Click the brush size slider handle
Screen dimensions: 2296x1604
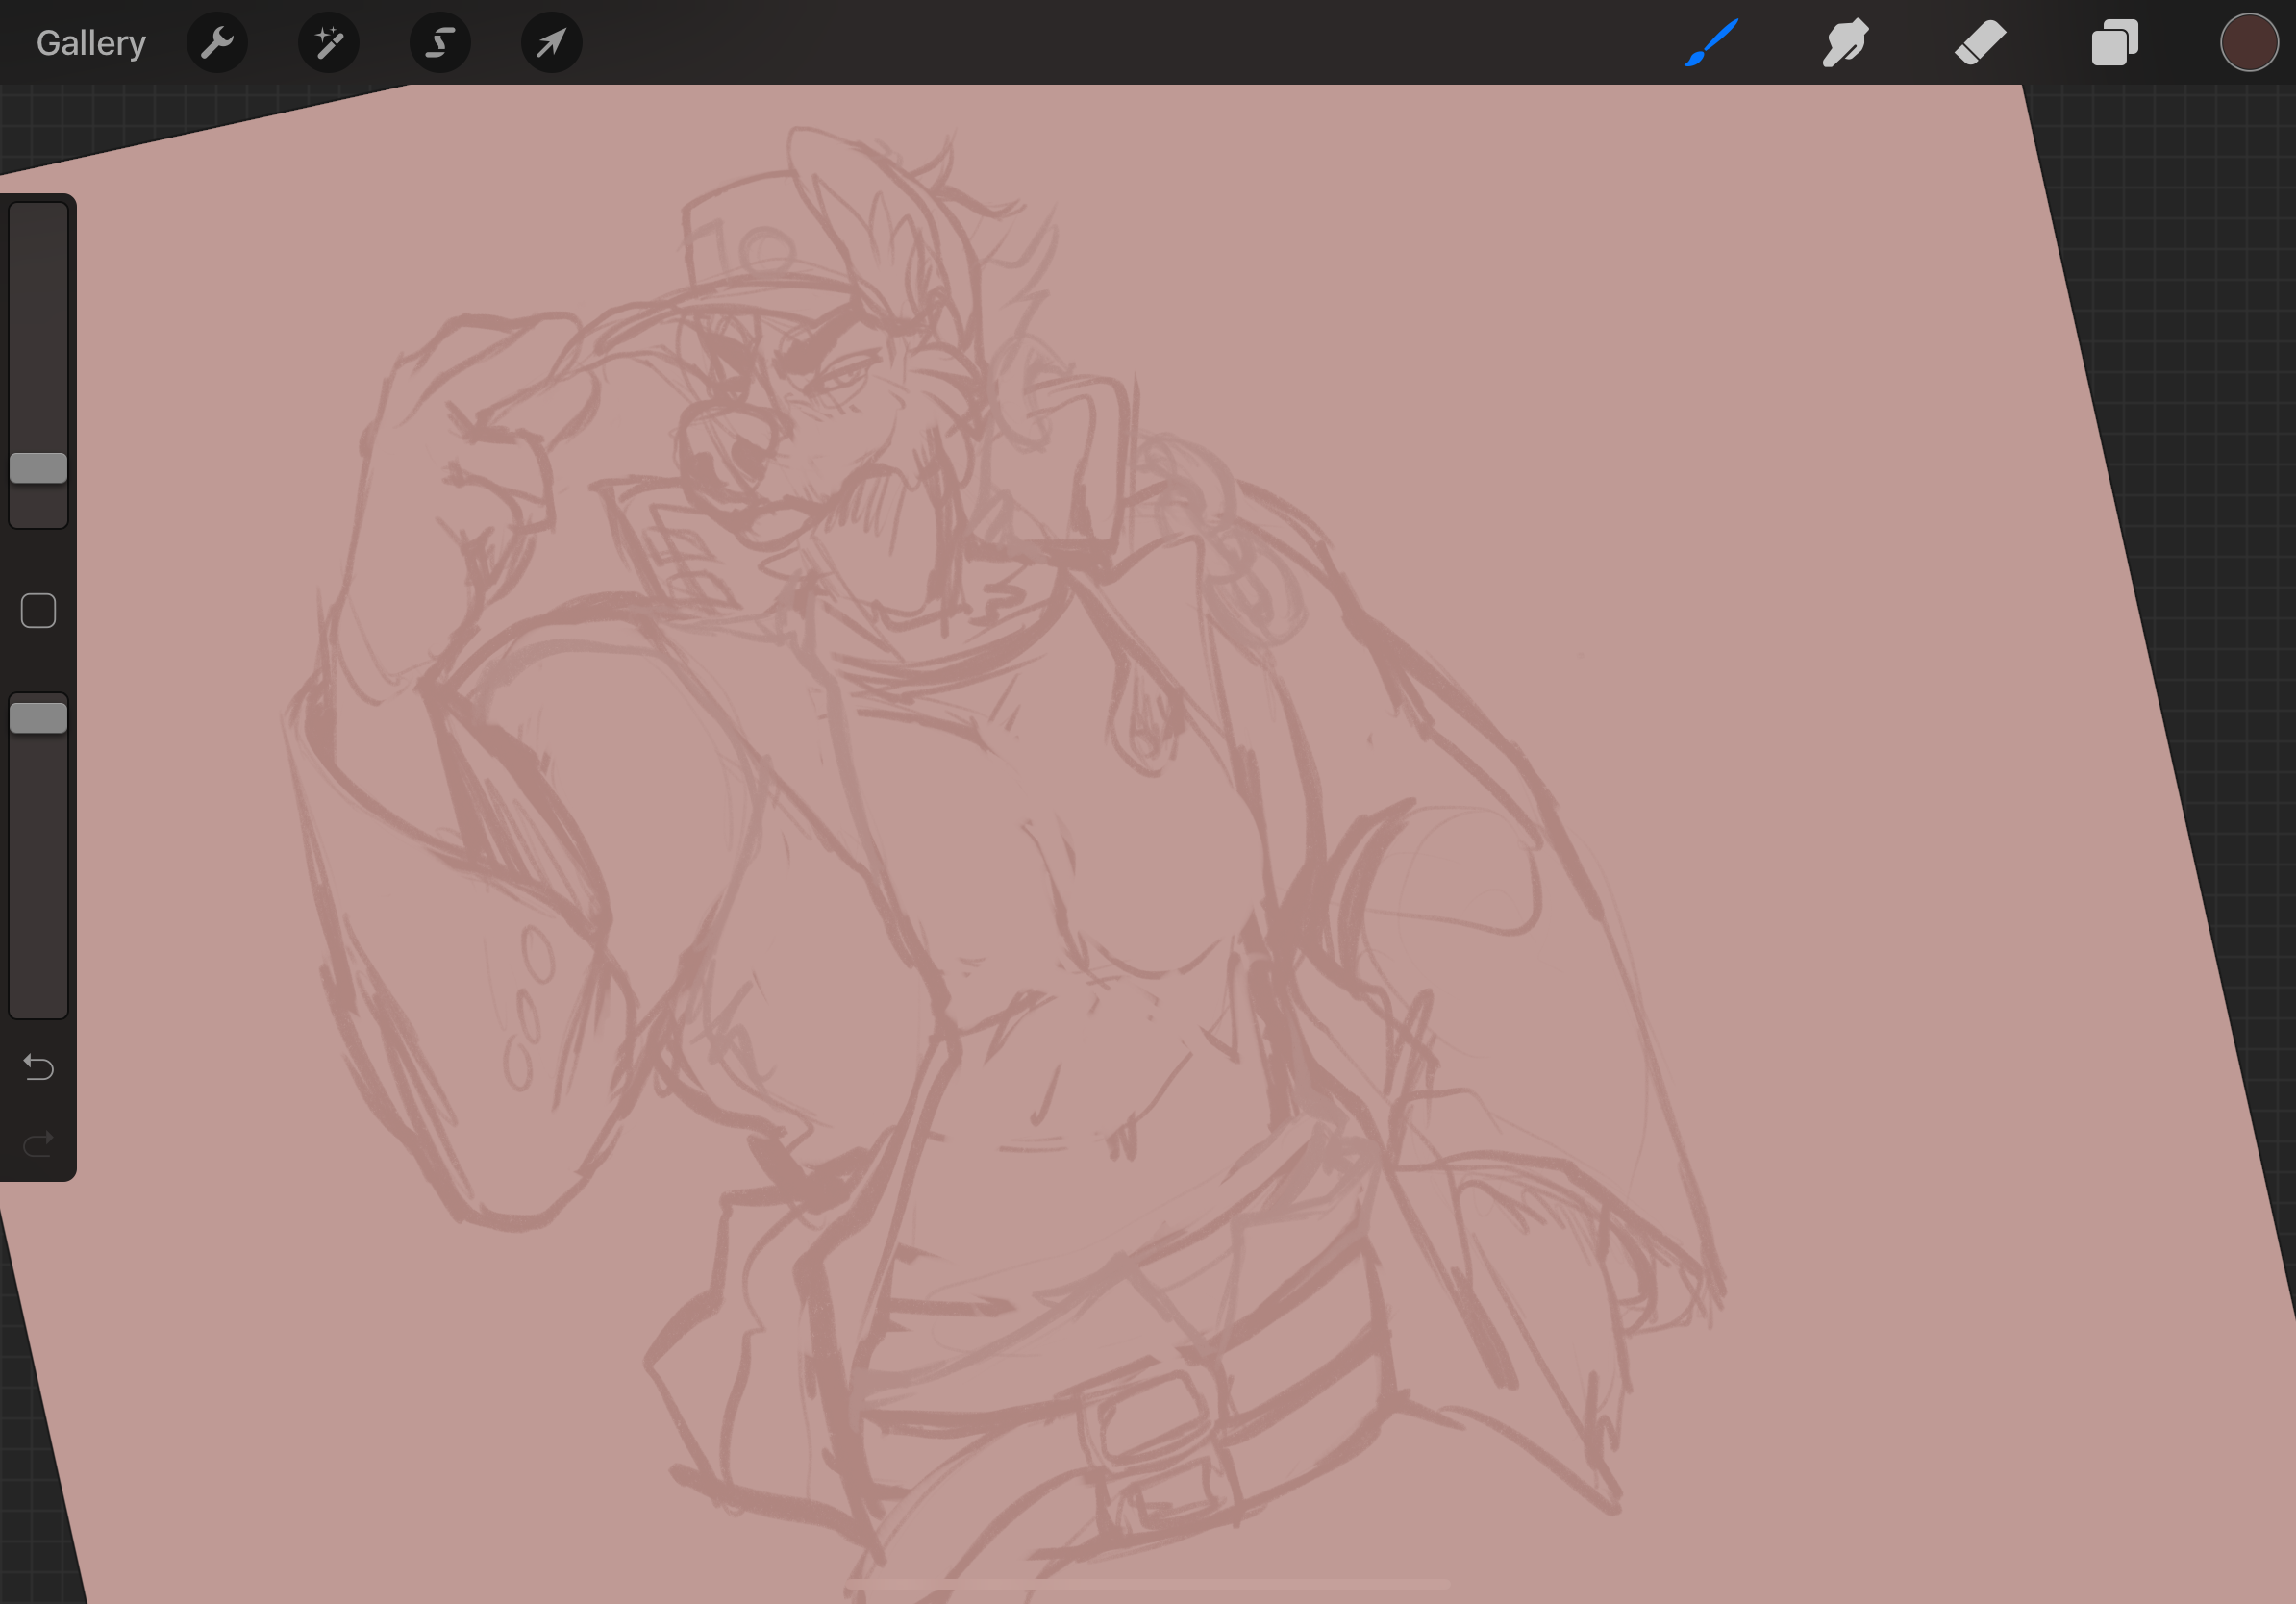pyautogui.click(x=38, y=468)
